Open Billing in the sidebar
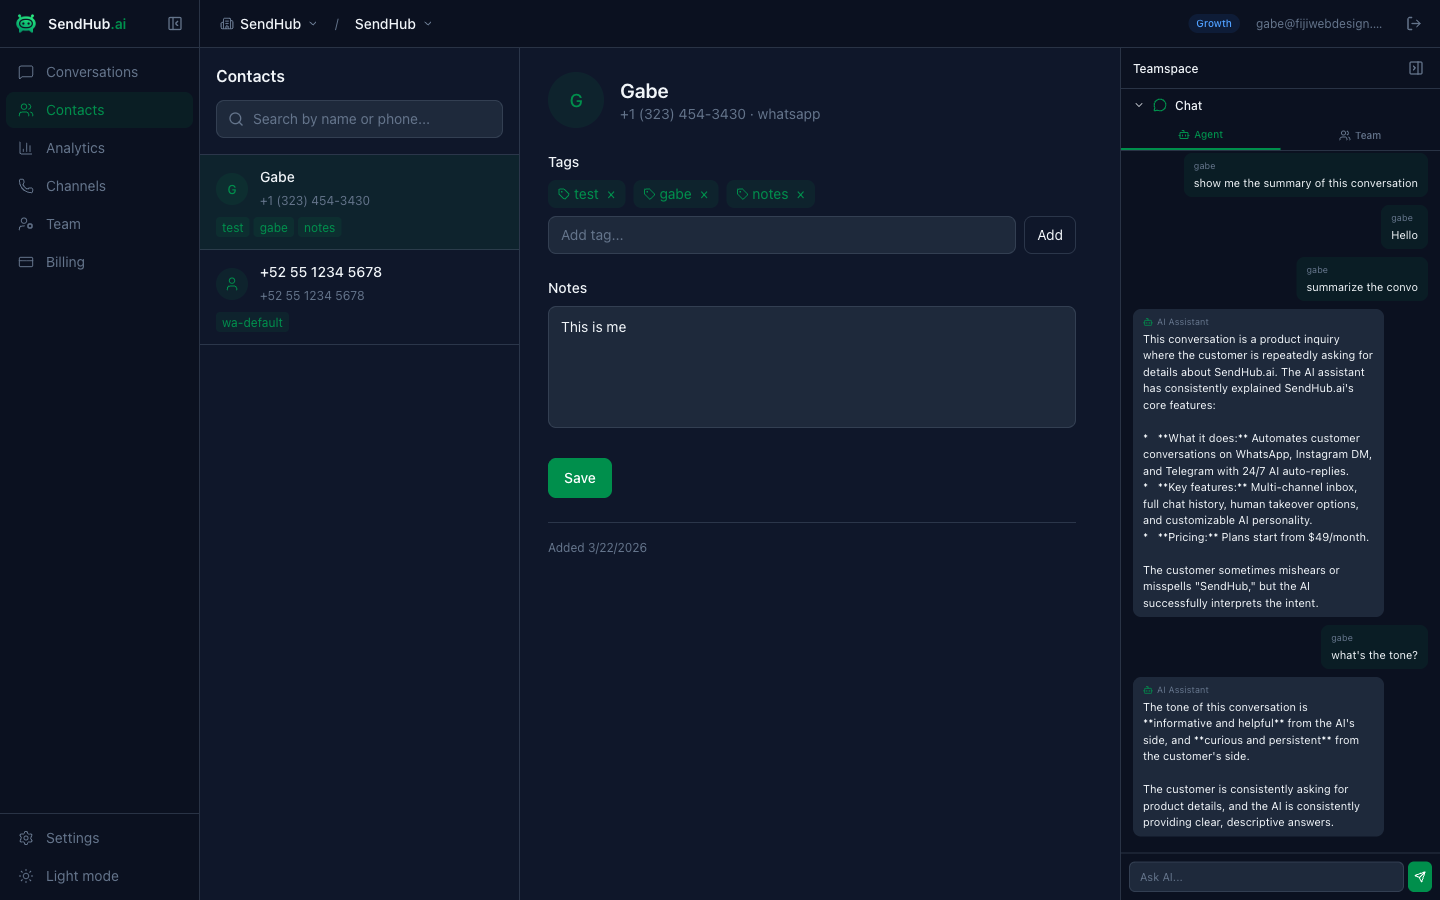Image resolution: width=1440 pixels, height=900 pixels. (99, 262)
